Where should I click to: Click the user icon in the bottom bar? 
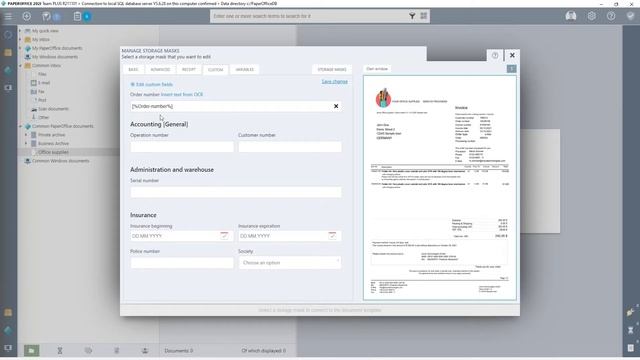tap(145, 351)
